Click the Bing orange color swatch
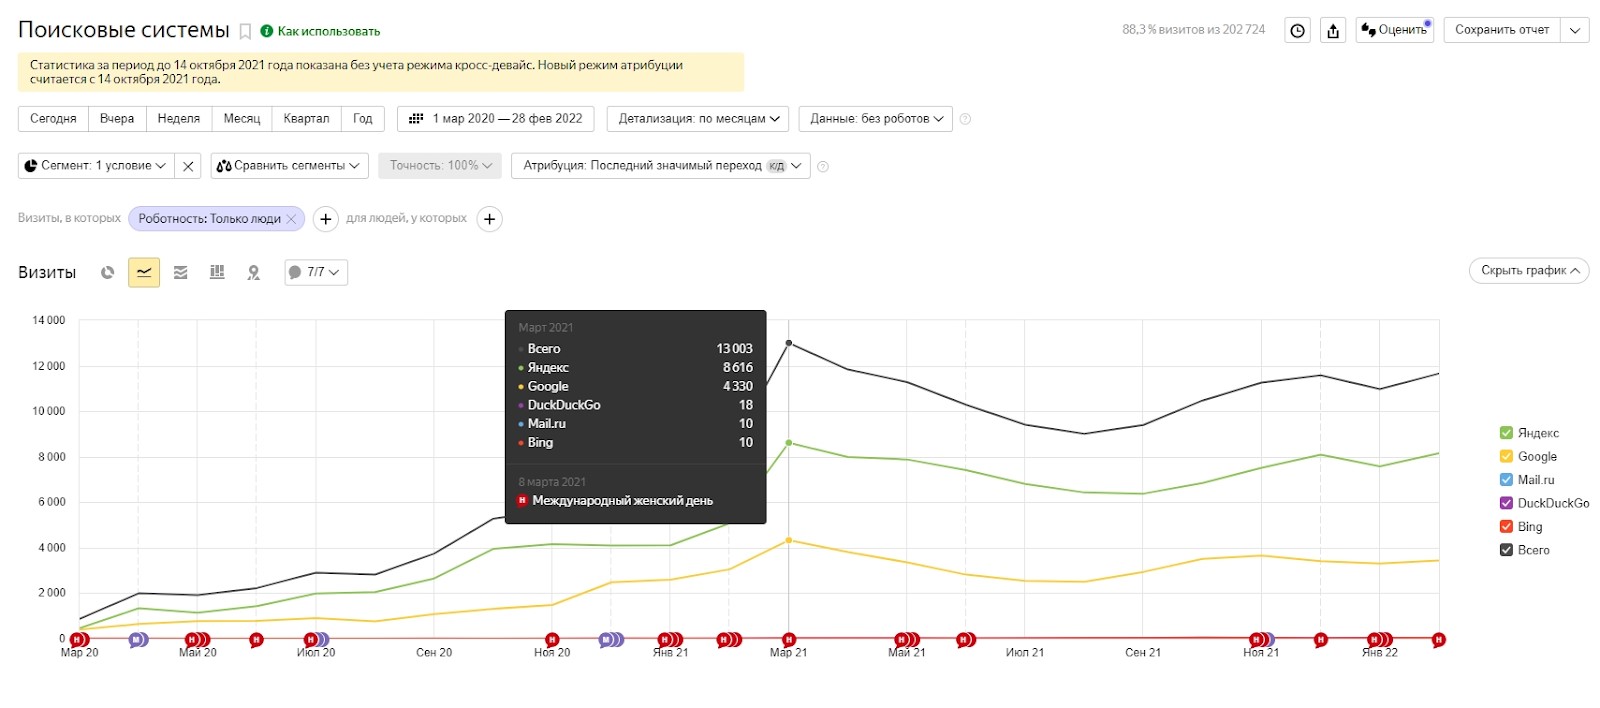 click(x=1506, y=526)
